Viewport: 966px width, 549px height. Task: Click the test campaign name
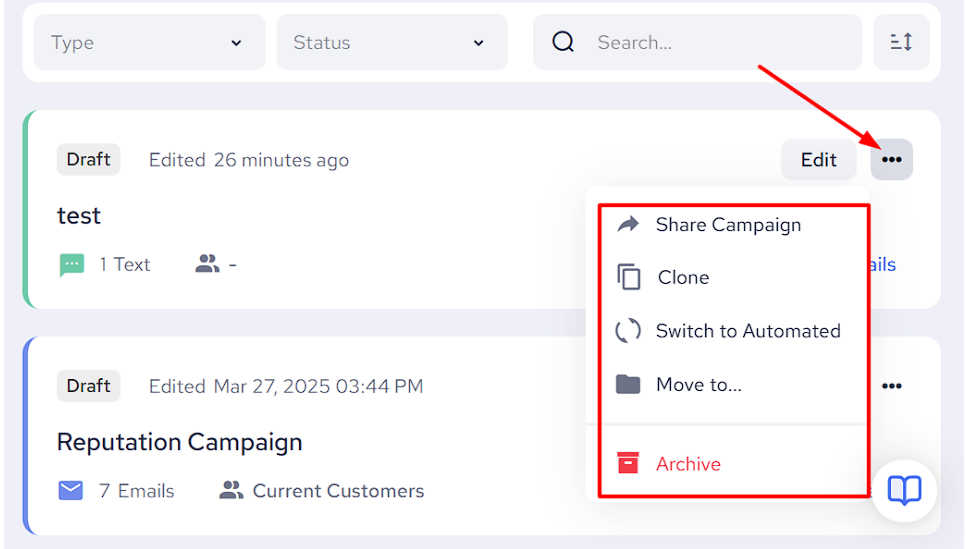(x=79, y=216)
